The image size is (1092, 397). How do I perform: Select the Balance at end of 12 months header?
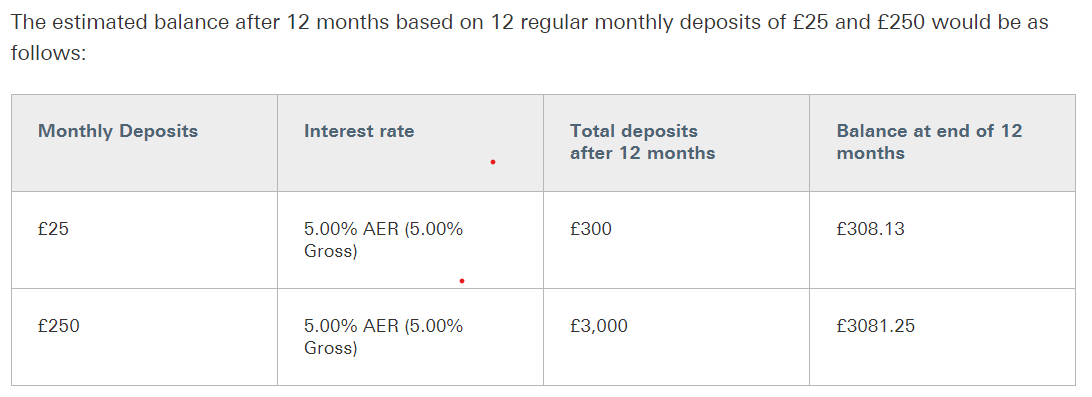pyautogui.click(x=929, y=142)
